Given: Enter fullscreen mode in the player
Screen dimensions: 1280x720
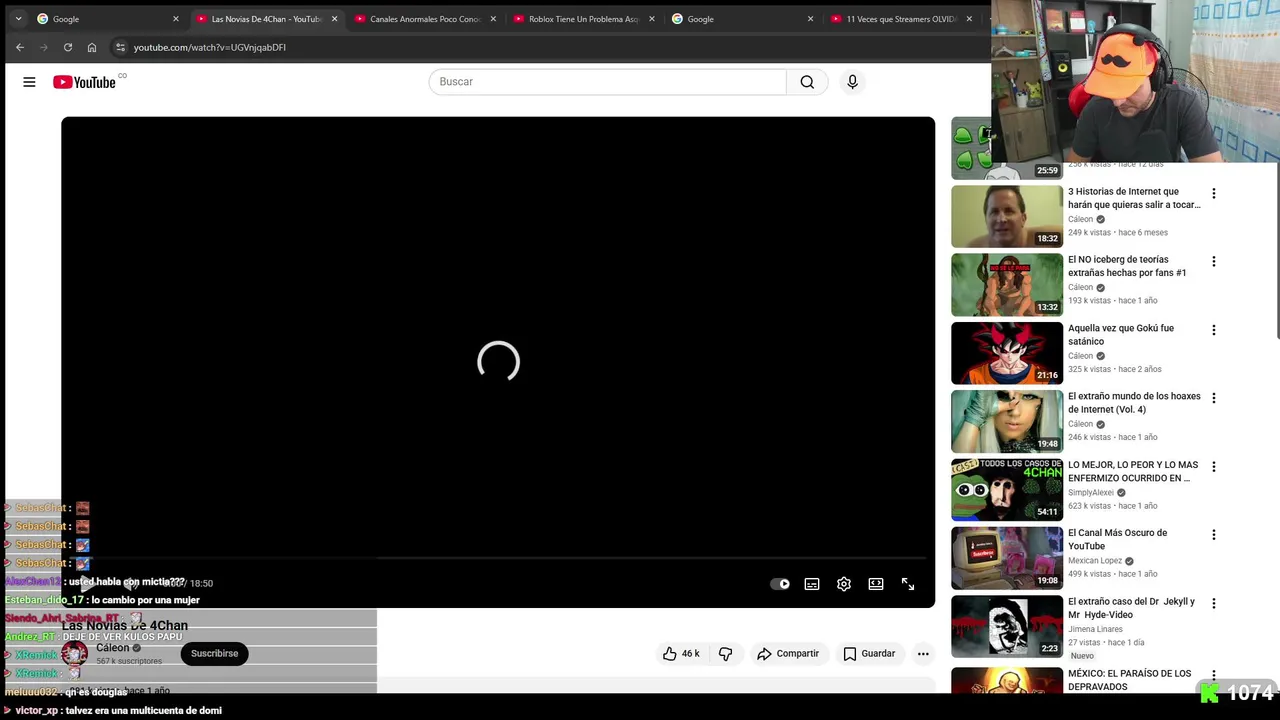Looking at the screenshot, I should pos(908,584).
